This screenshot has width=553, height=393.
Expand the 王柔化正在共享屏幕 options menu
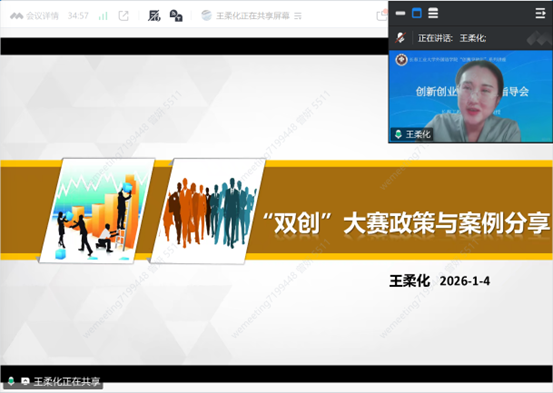click(298, 16)
